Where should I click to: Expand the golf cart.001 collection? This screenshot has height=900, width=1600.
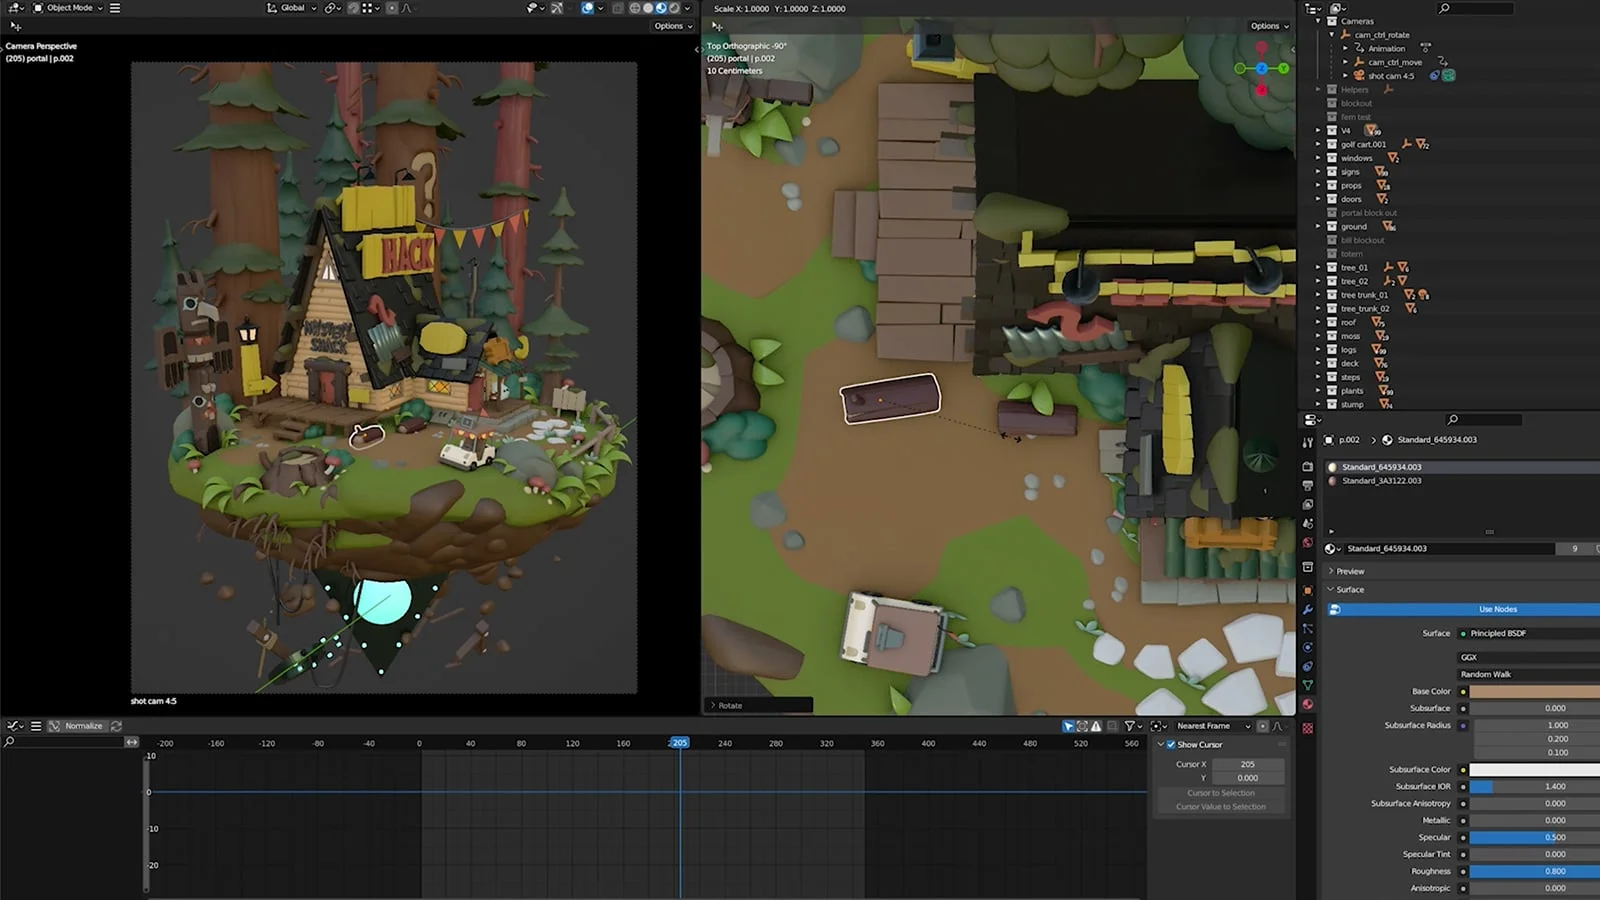[x=1318, y=144]
